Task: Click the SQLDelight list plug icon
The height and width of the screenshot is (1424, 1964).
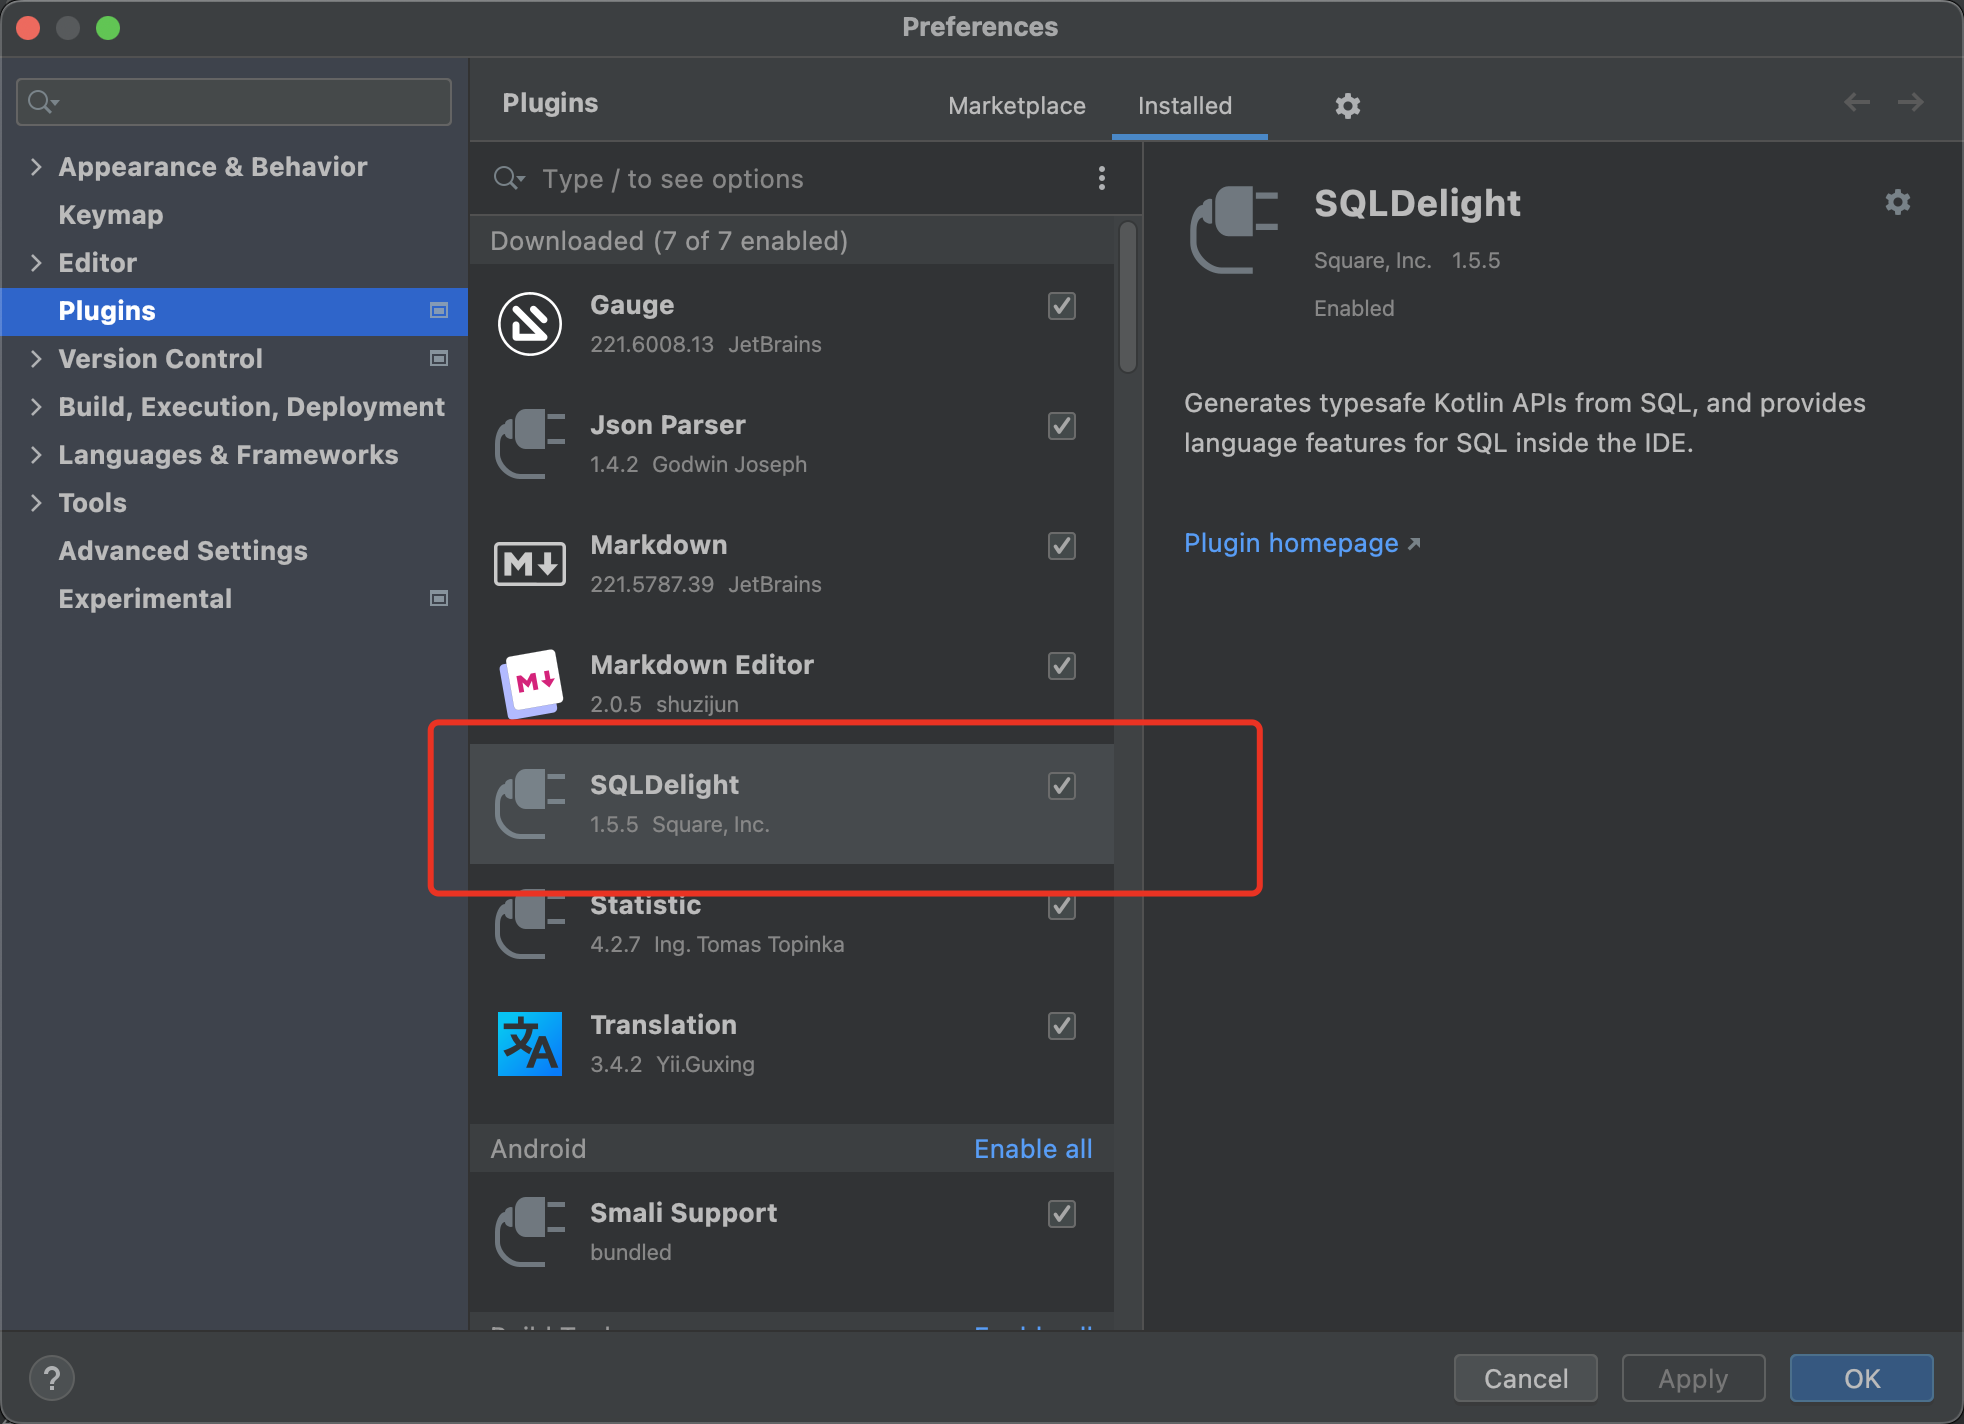Action: (530, 804)
